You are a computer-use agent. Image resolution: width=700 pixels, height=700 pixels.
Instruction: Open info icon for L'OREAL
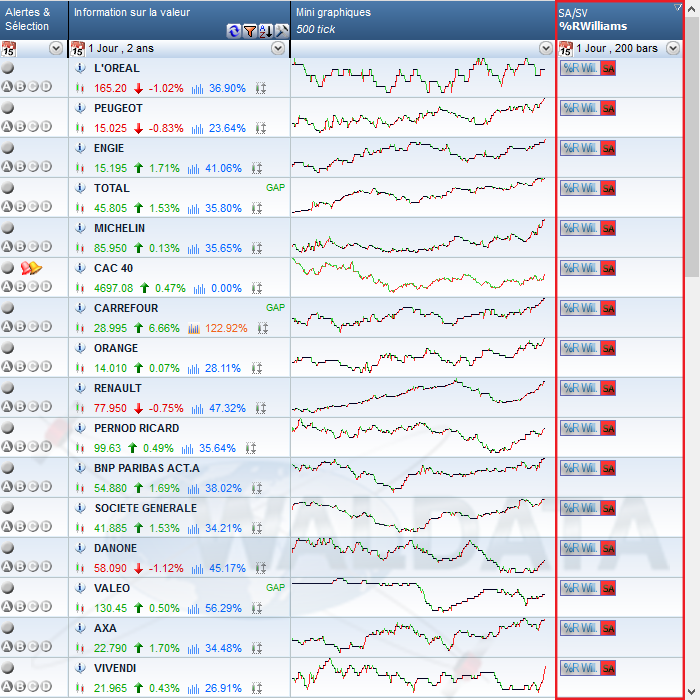(x=80, y=68)
